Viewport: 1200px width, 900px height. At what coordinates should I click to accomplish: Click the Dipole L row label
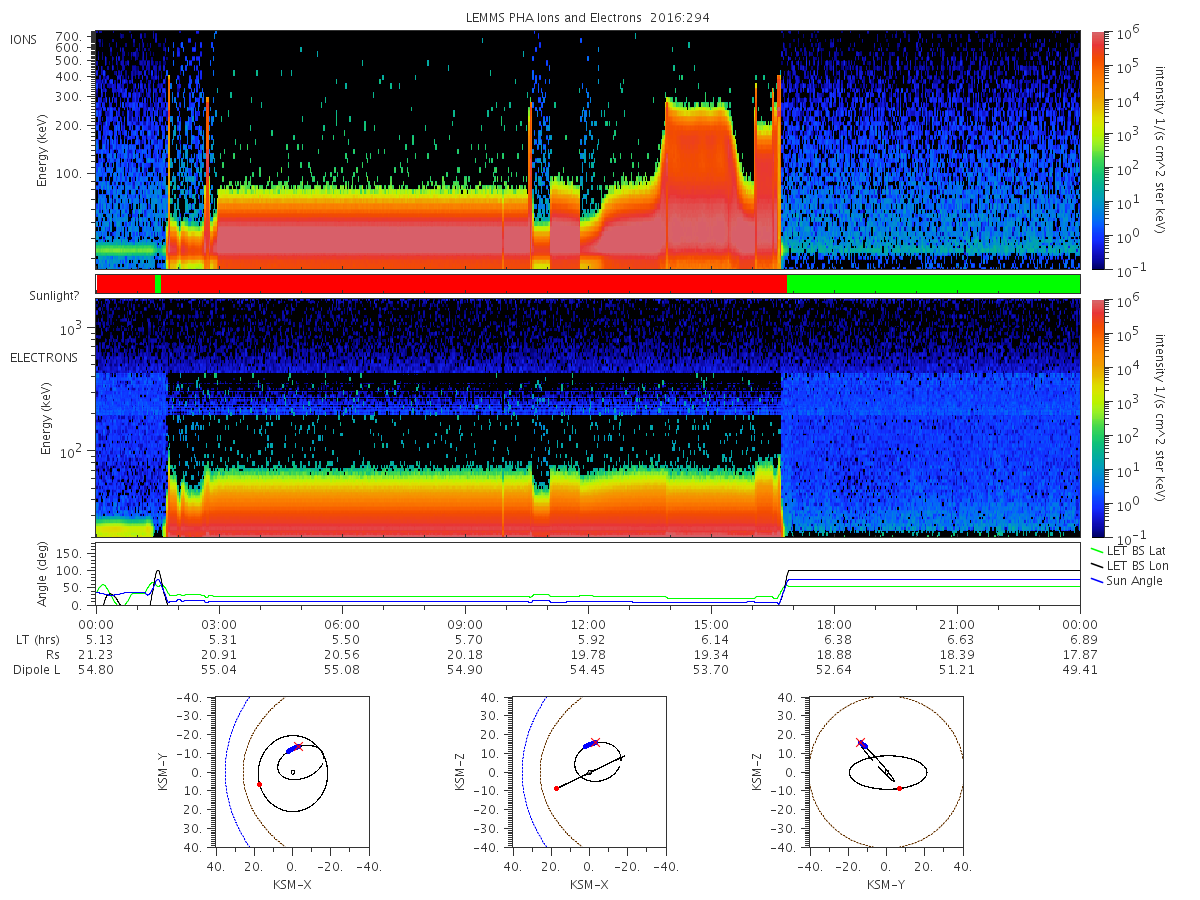tap(36, 669)
